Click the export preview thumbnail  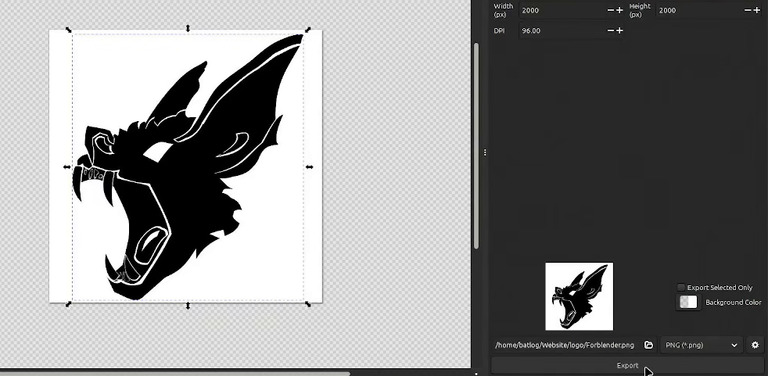pos(579,296)
